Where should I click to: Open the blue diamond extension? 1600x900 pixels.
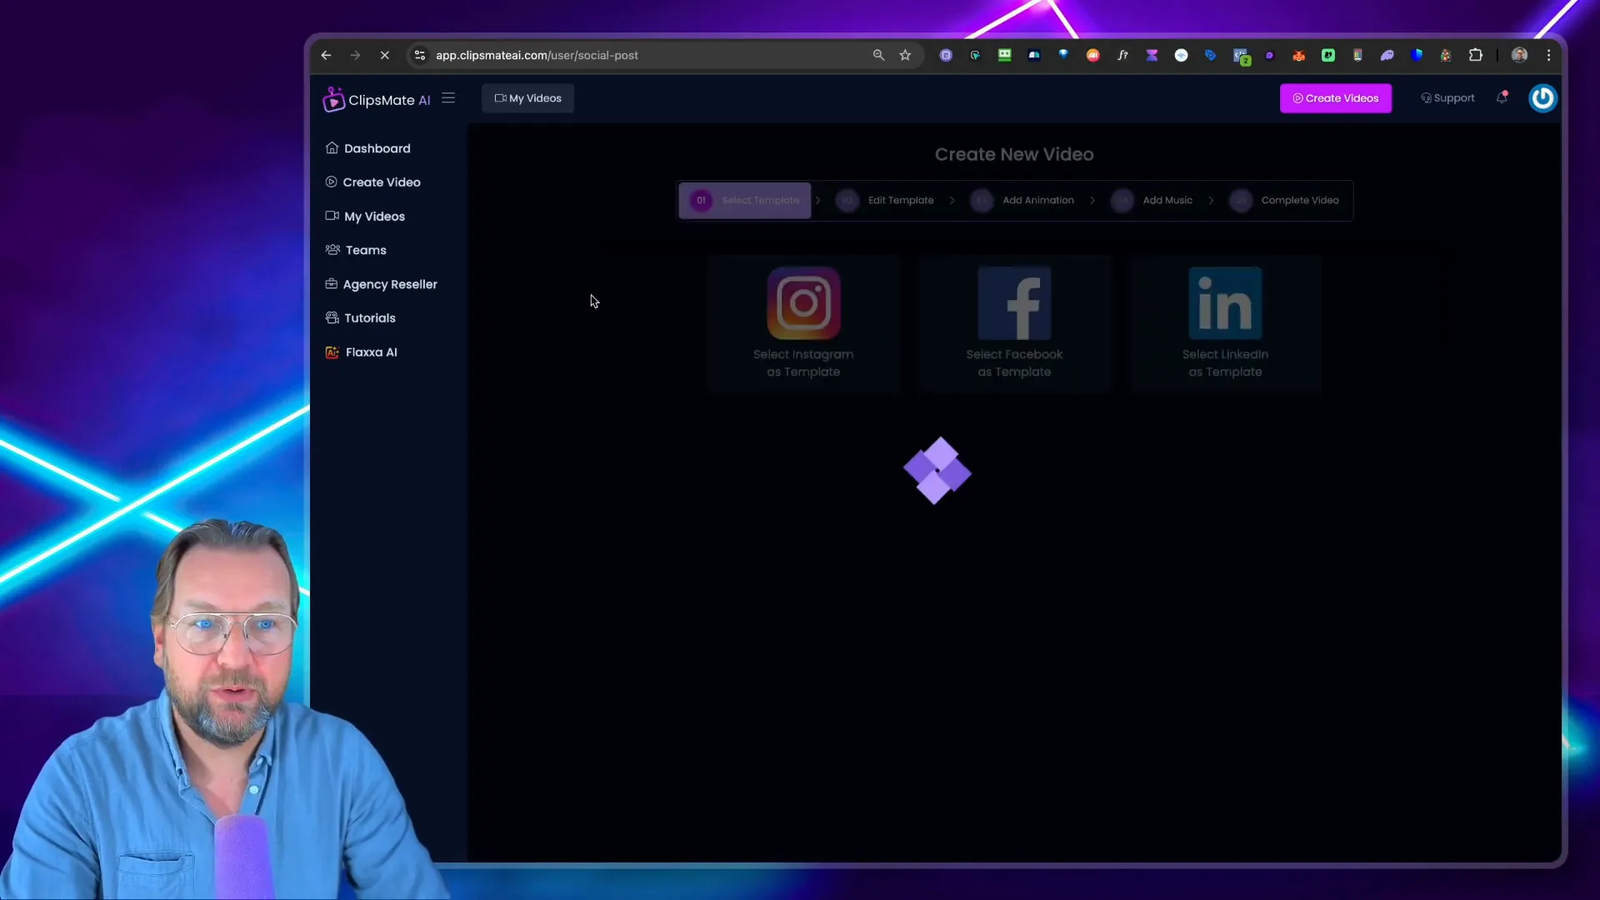1063,55
